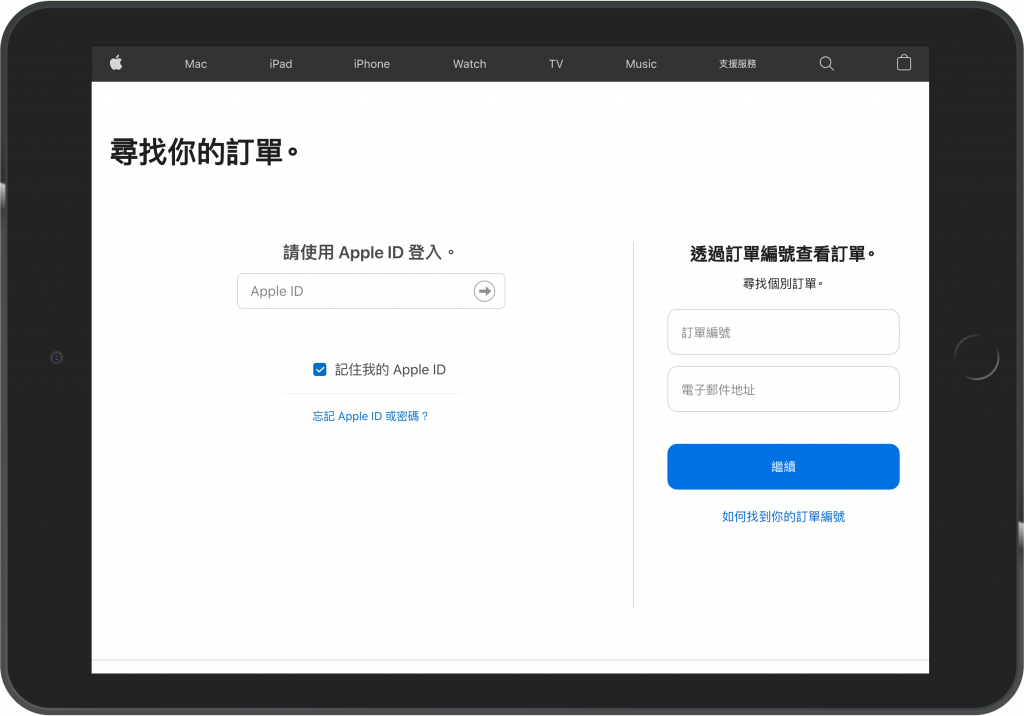This screenshot has height=716, width=1024.
Task: Click the blue 繼續 button
Action: 783,466
